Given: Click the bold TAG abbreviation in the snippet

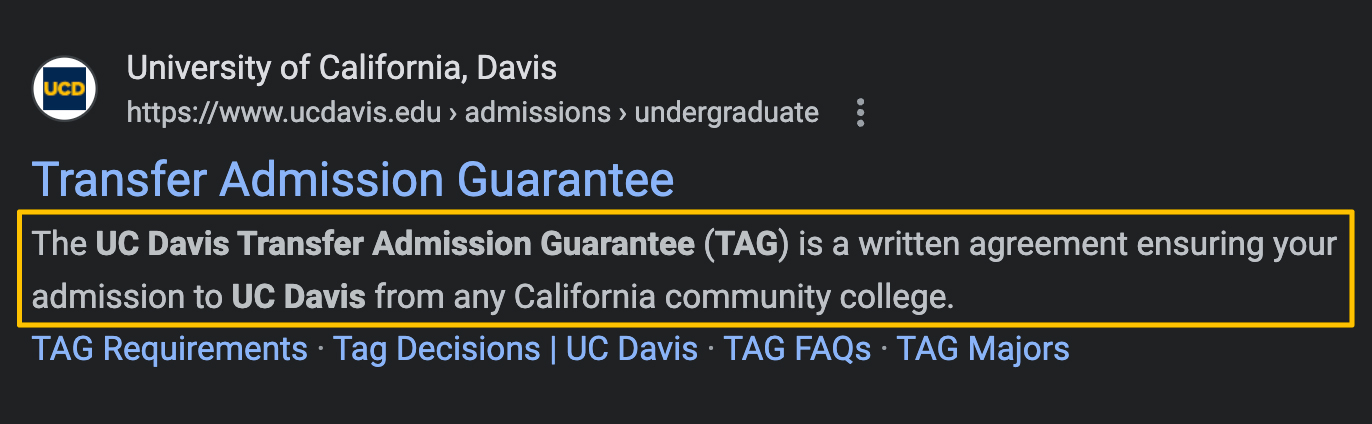Looking at the screenshot, I should (746, 244).
